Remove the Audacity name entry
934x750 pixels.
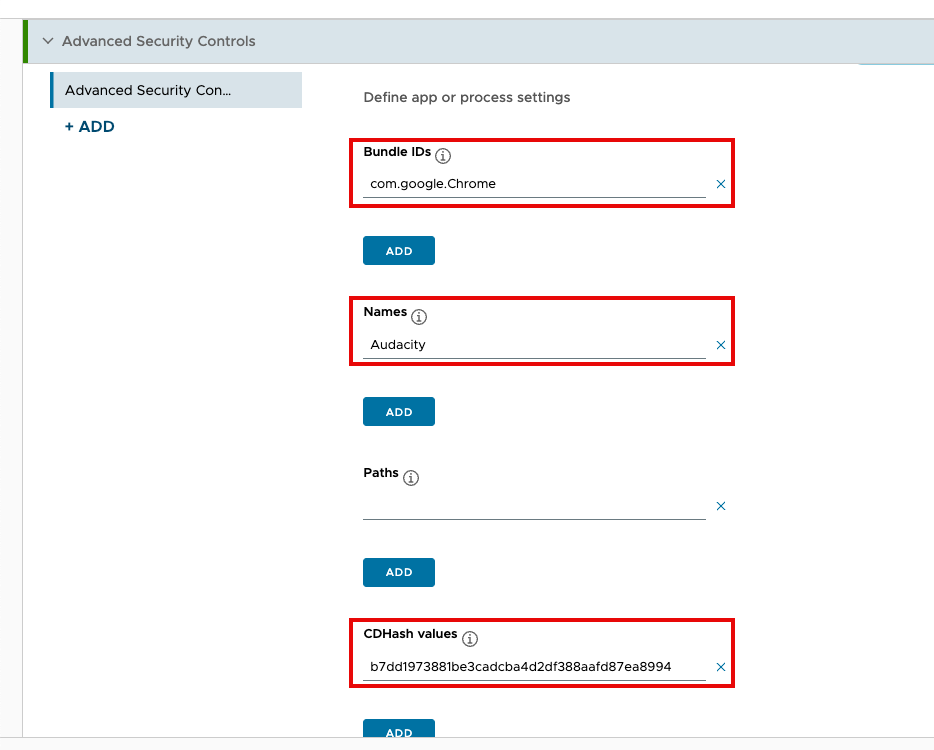[721, 345]
